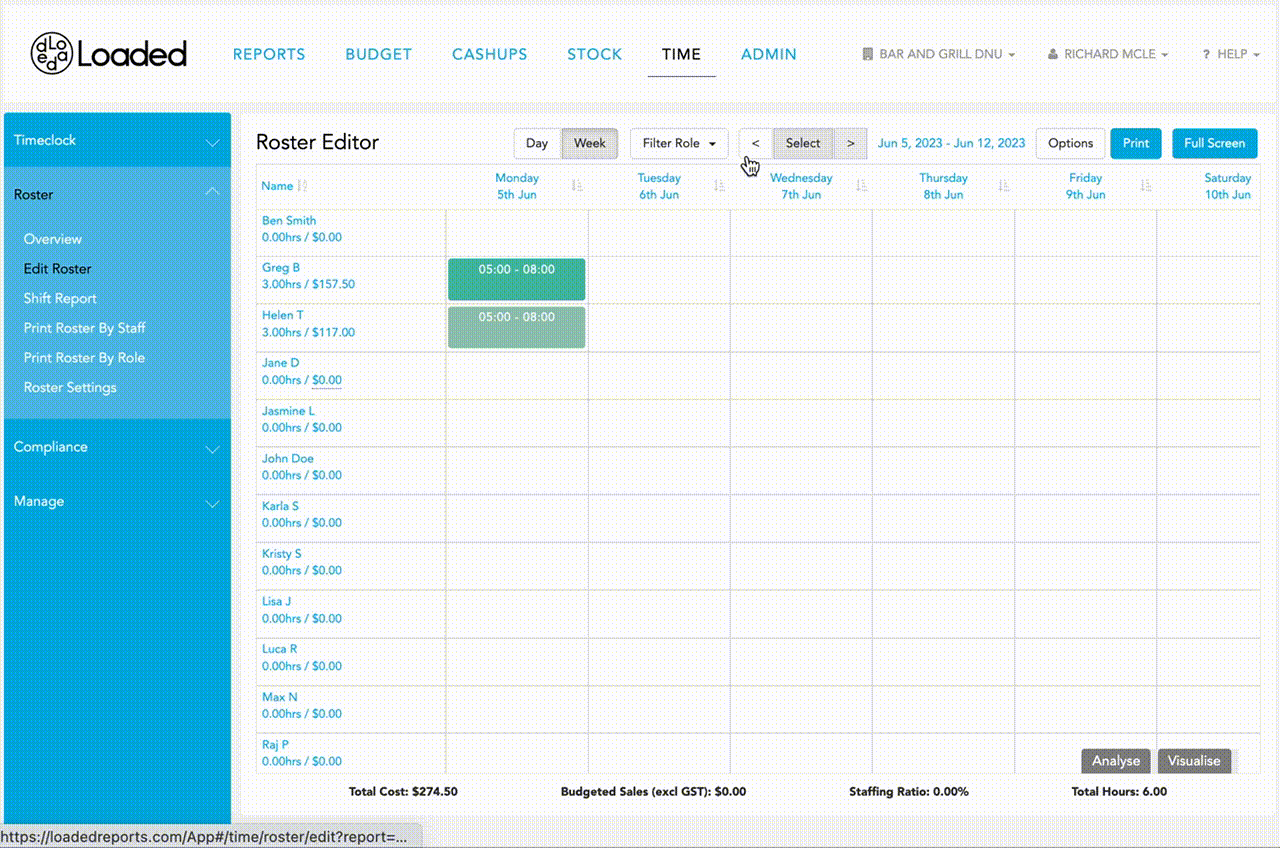Click the Visualise button
1280x848 pixels.
[1195, 761]
